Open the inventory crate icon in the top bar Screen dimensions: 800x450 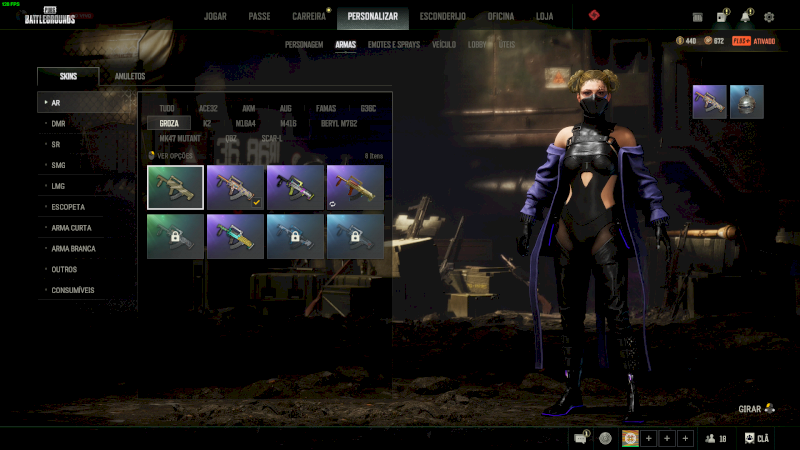click(722, 17)
